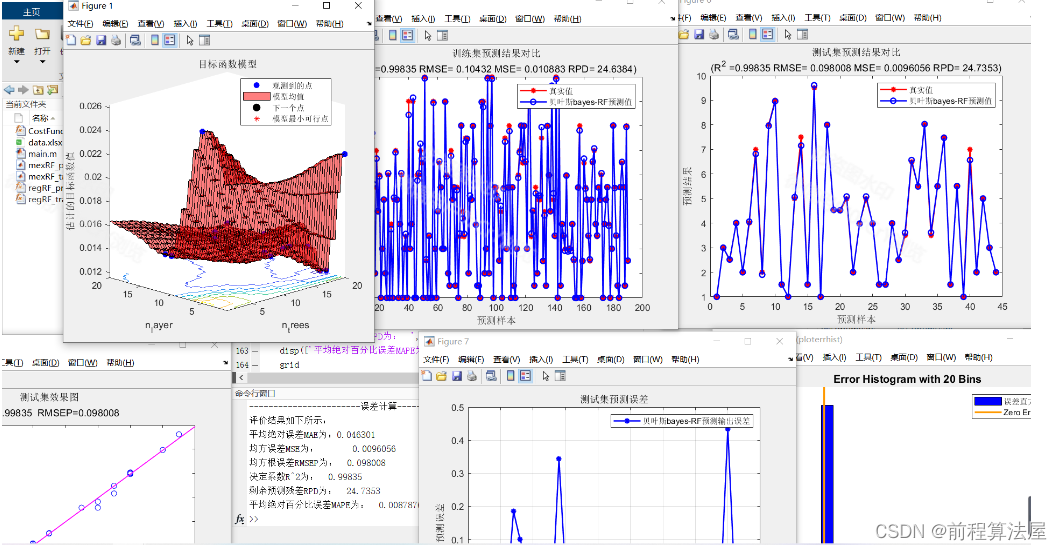The width and height of the screenshot is (1062, 550).
Task: Click Open File icon in Figure 1 toolbar
Action: click(x=86, y=41)
